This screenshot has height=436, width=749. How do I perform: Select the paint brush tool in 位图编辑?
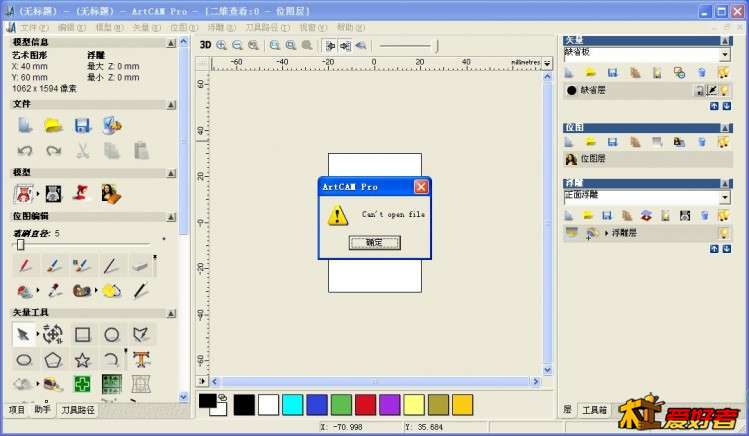coord(54,266)
